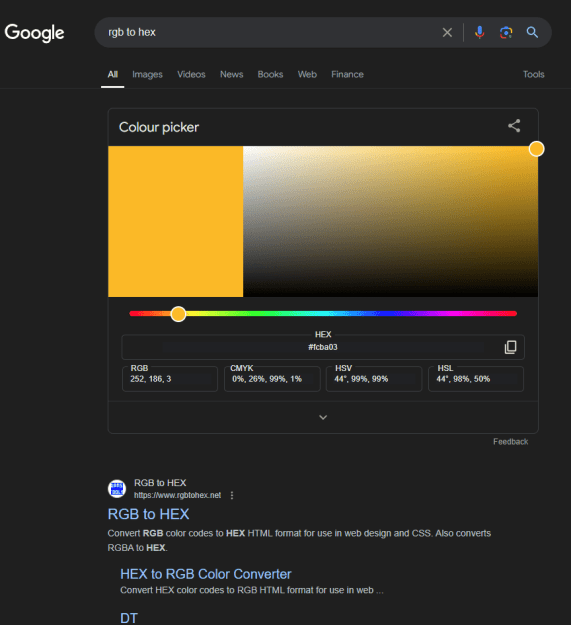571x625 pixels.
Task: Send Feedback about the colour picker
Action: pos(510,442)
